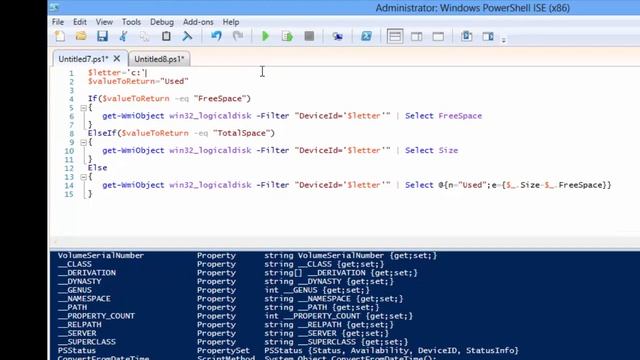Save the script with the floppy icon
Screen dimensions: 640x360
102,36
